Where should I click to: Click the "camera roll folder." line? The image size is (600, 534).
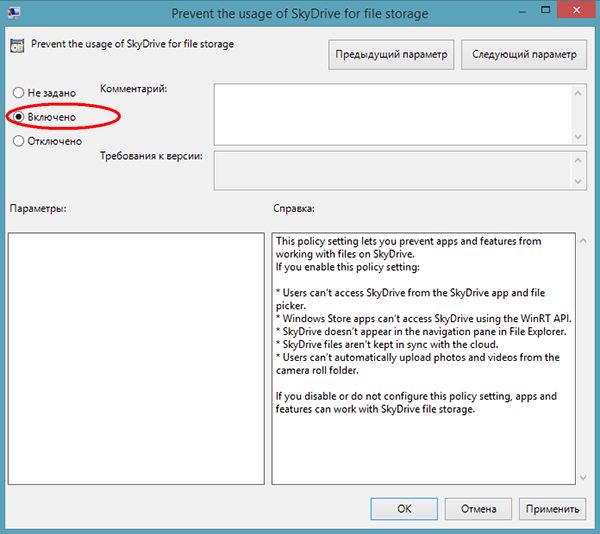317,370
